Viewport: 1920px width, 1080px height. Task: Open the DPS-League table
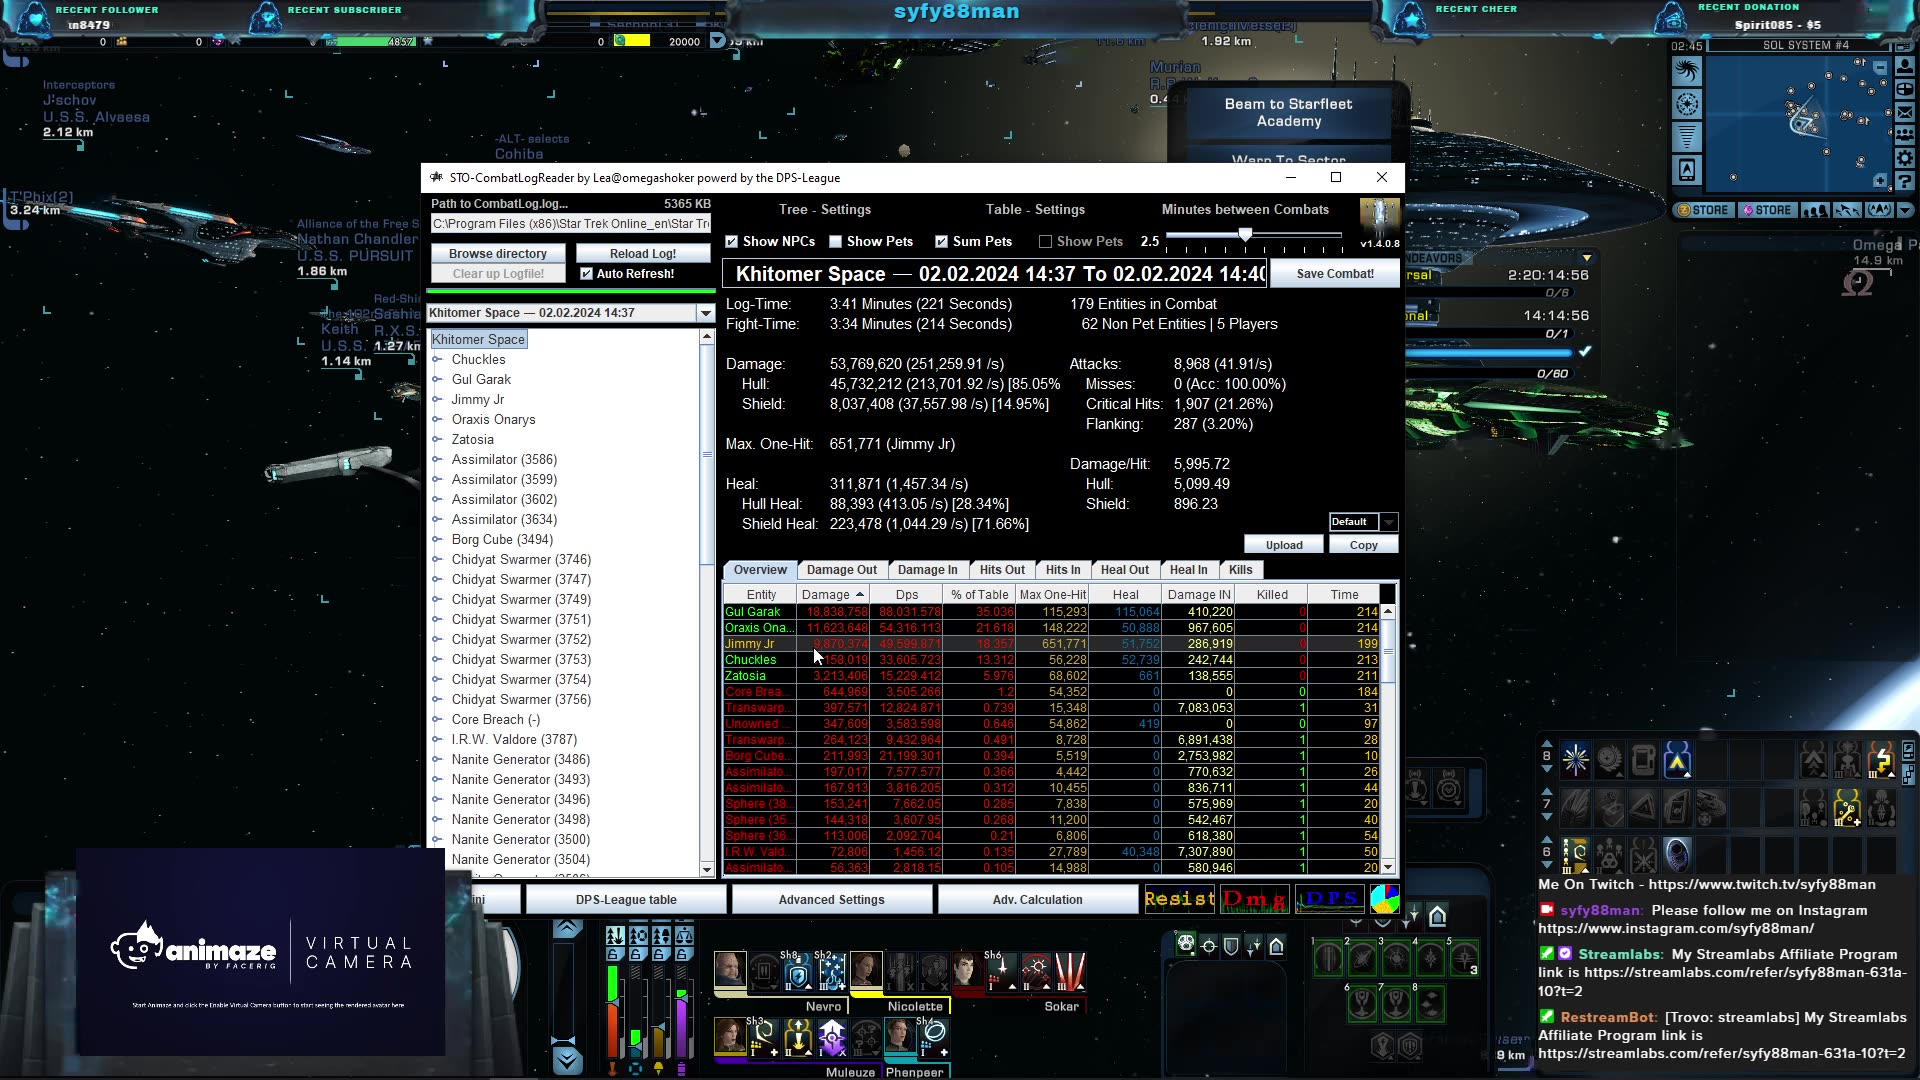point(627,899)
